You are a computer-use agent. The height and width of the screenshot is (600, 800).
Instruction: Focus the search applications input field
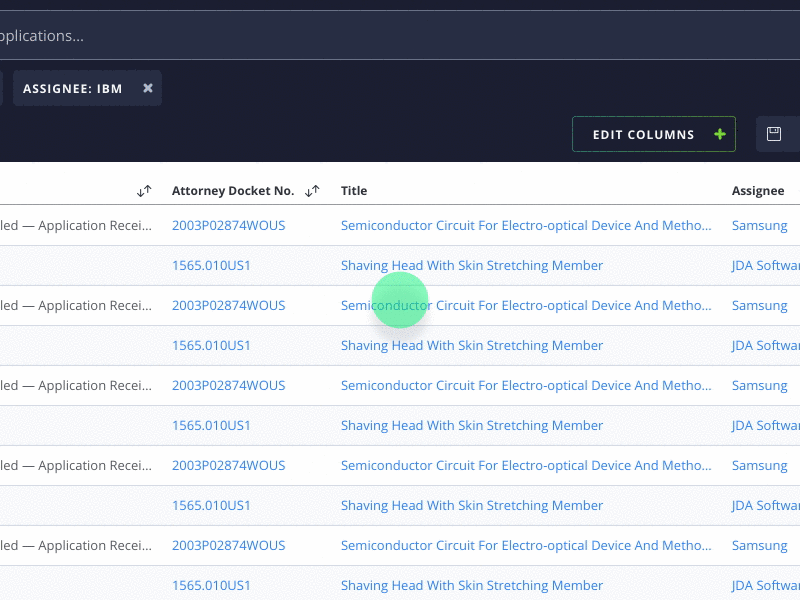pos(400,35)
